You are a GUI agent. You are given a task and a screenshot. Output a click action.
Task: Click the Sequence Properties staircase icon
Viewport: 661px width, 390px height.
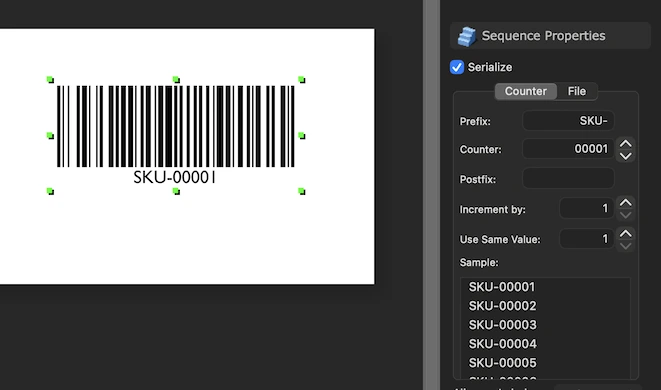[x=467, y=36]
